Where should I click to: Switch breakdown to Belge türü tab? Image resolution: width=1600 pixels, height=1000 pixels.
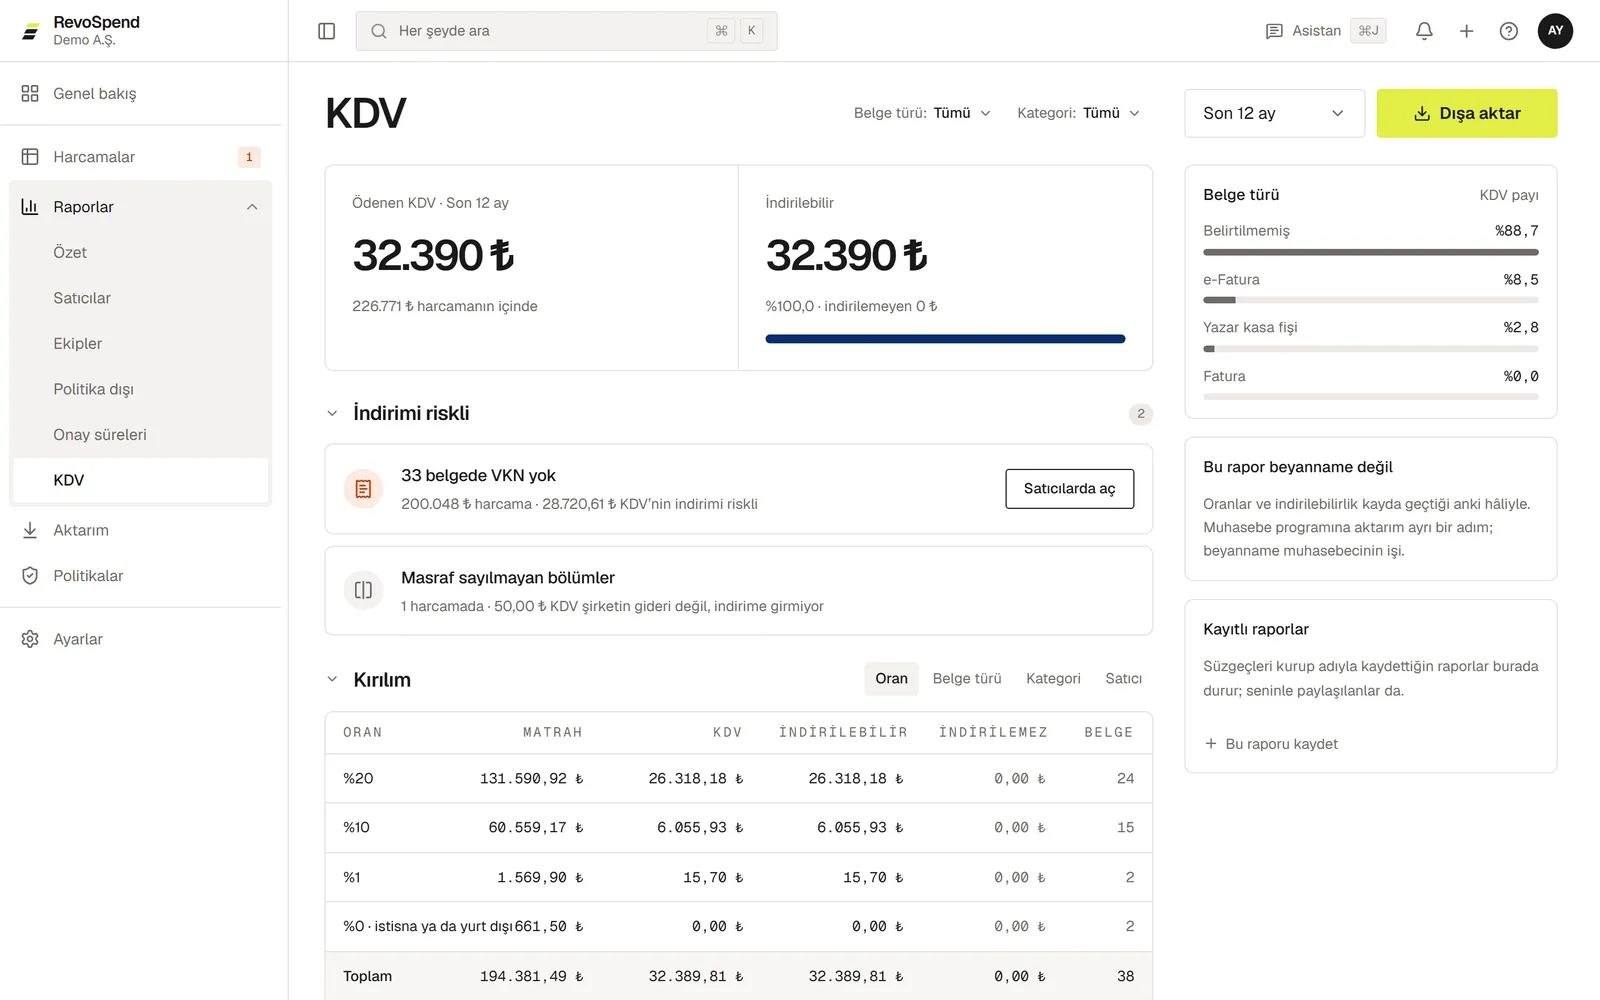click(967, 678)
